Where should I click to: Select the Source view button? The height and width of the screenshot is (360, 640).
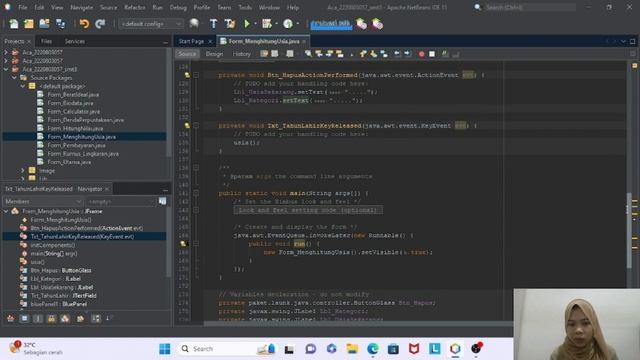pyautogui.click(x=187, y=54)
